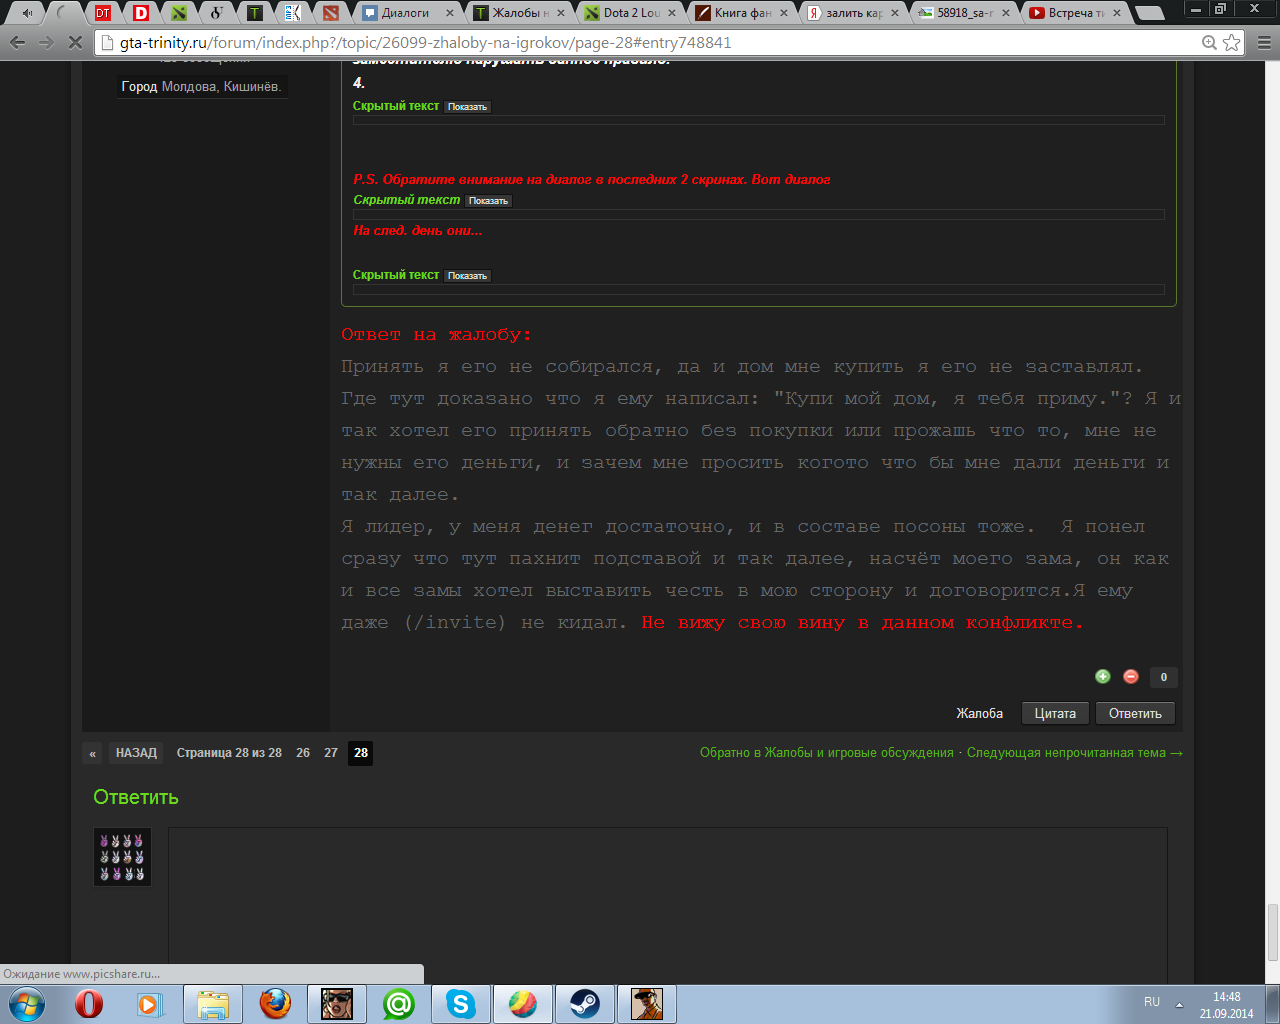The width and height of the screenshot is (1280, 1024).
Task: Jump to first page with « button
Action: (x=92, y=753)
